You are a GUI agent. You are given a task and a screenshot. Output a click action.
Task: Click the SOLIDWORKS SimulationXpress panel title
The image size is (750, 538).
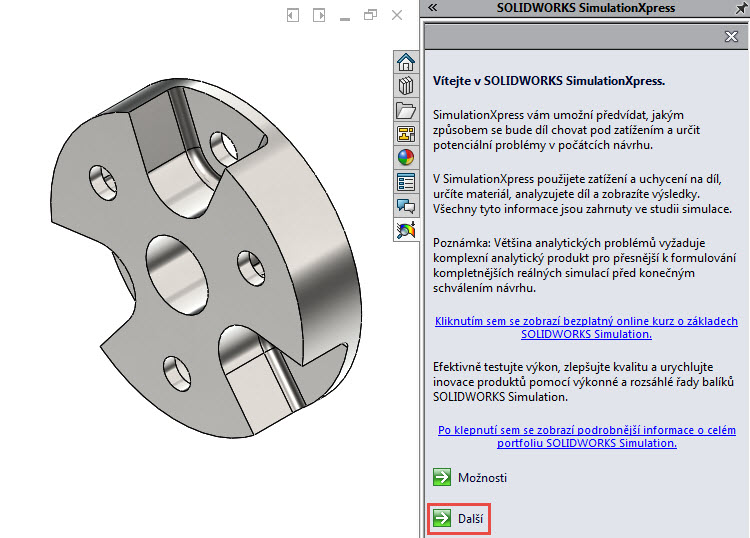pyautogui.click(x=585, y=8)
